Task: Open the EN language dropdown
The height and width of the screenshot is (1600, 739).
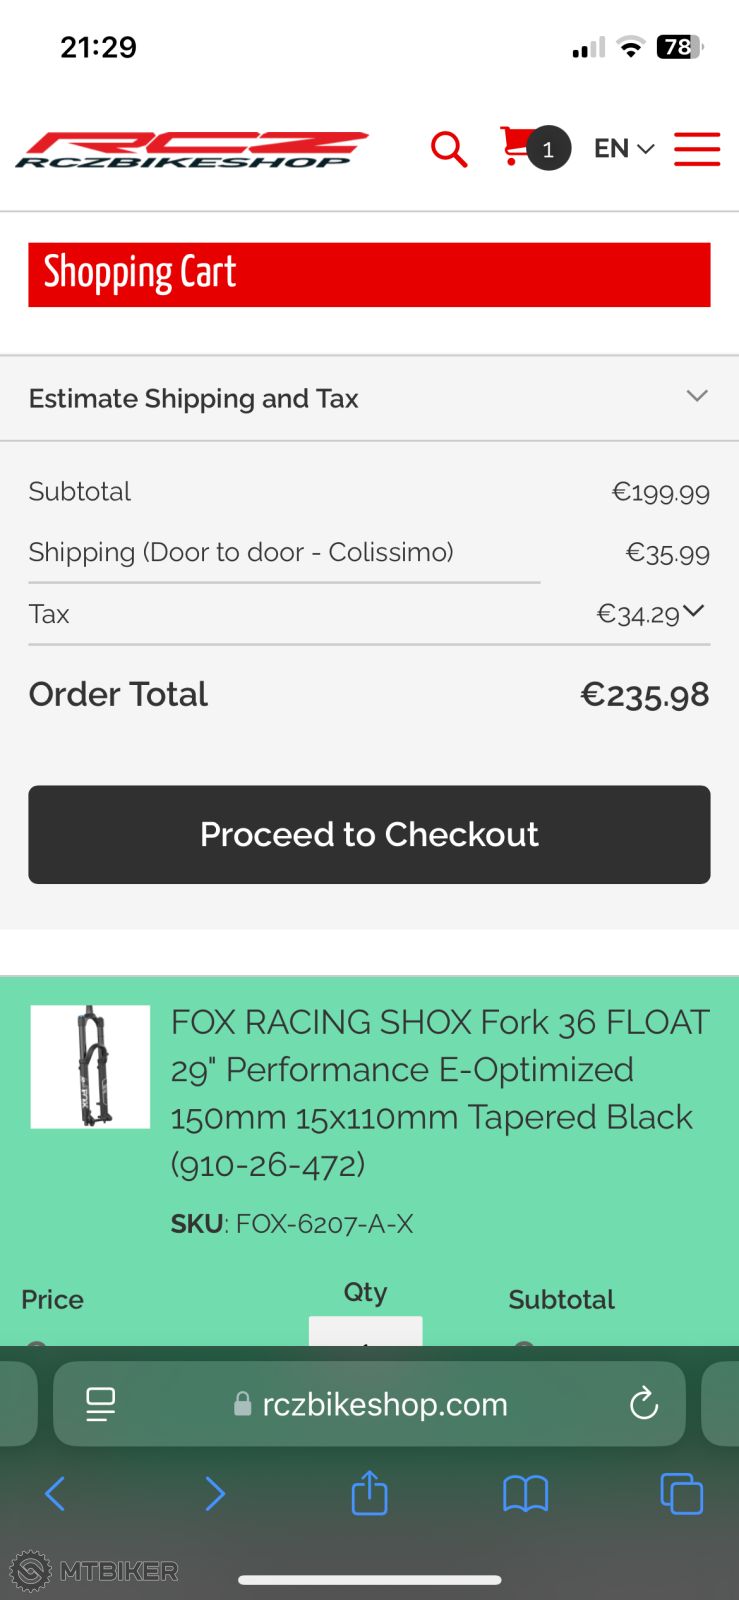Action: click(x=623, y=149)
